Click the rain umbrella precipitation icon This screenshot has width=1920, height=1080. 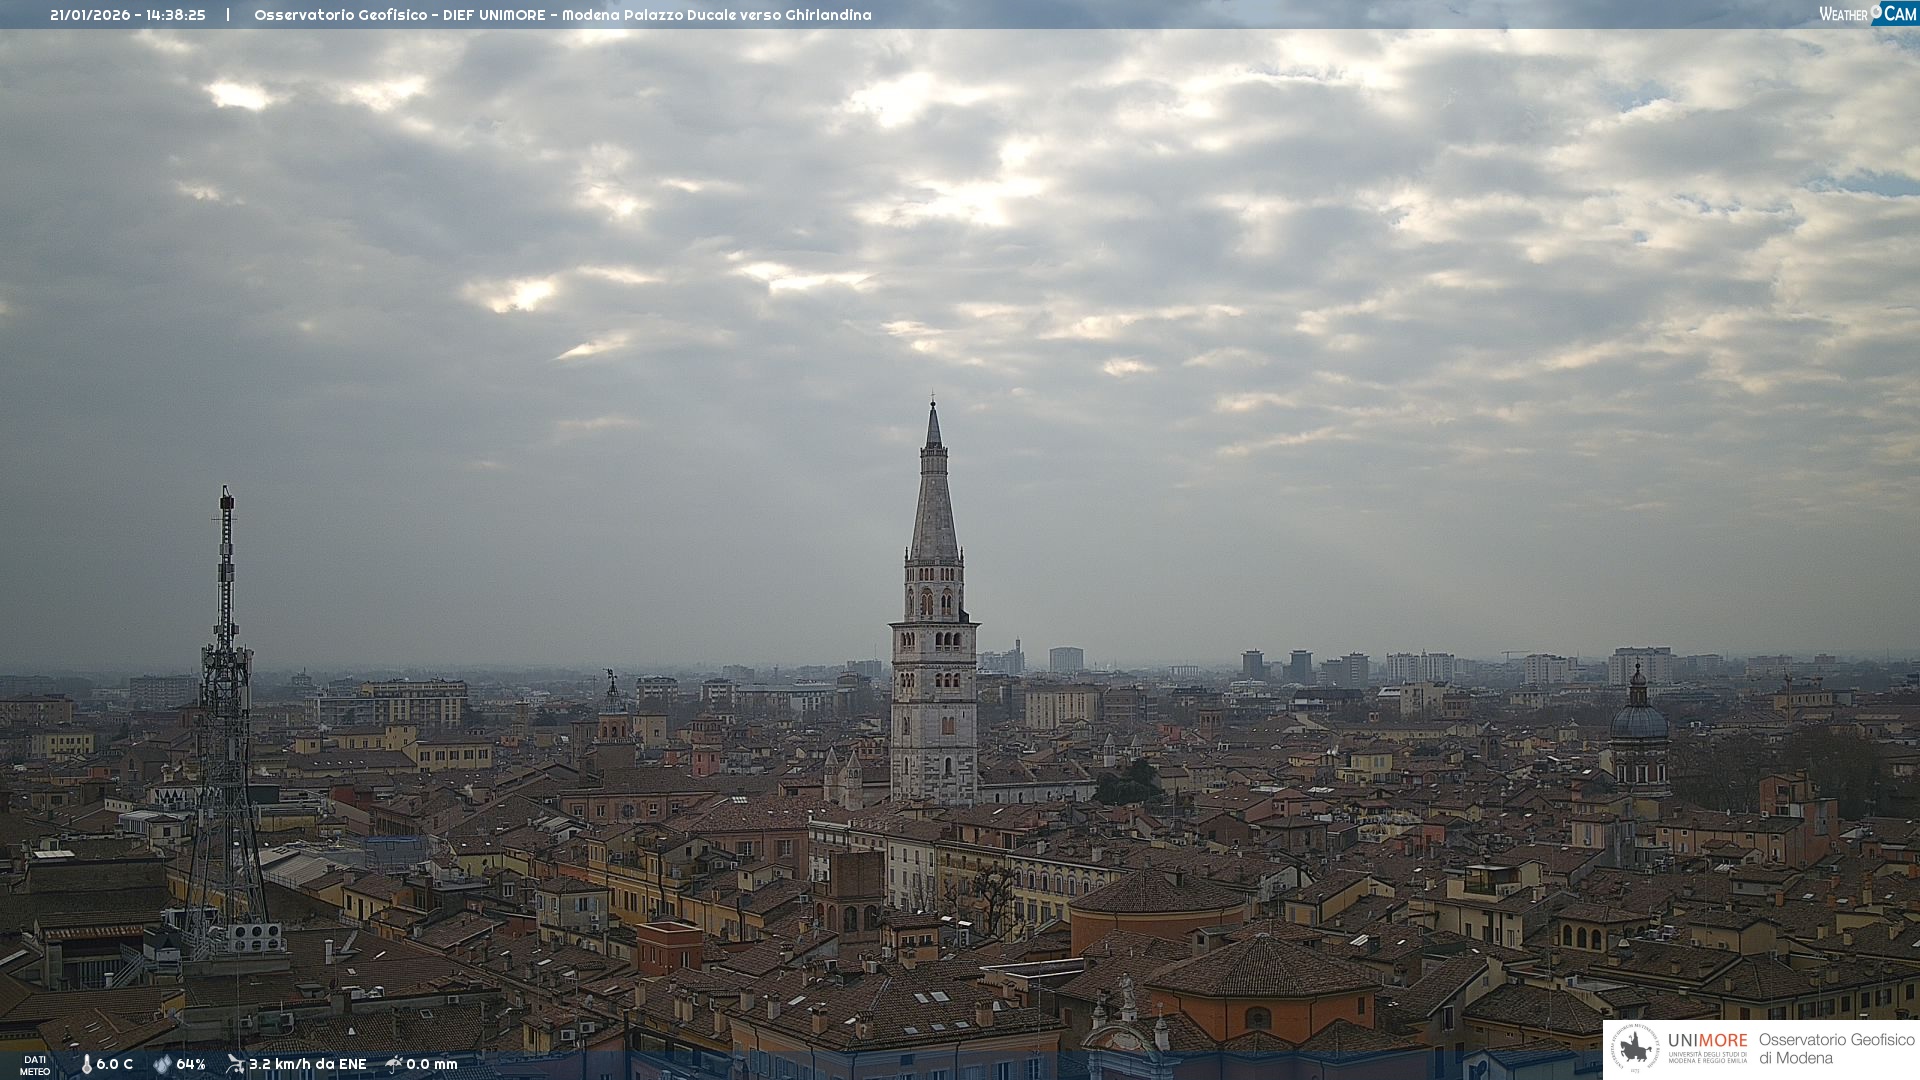tap(394, 1064)
